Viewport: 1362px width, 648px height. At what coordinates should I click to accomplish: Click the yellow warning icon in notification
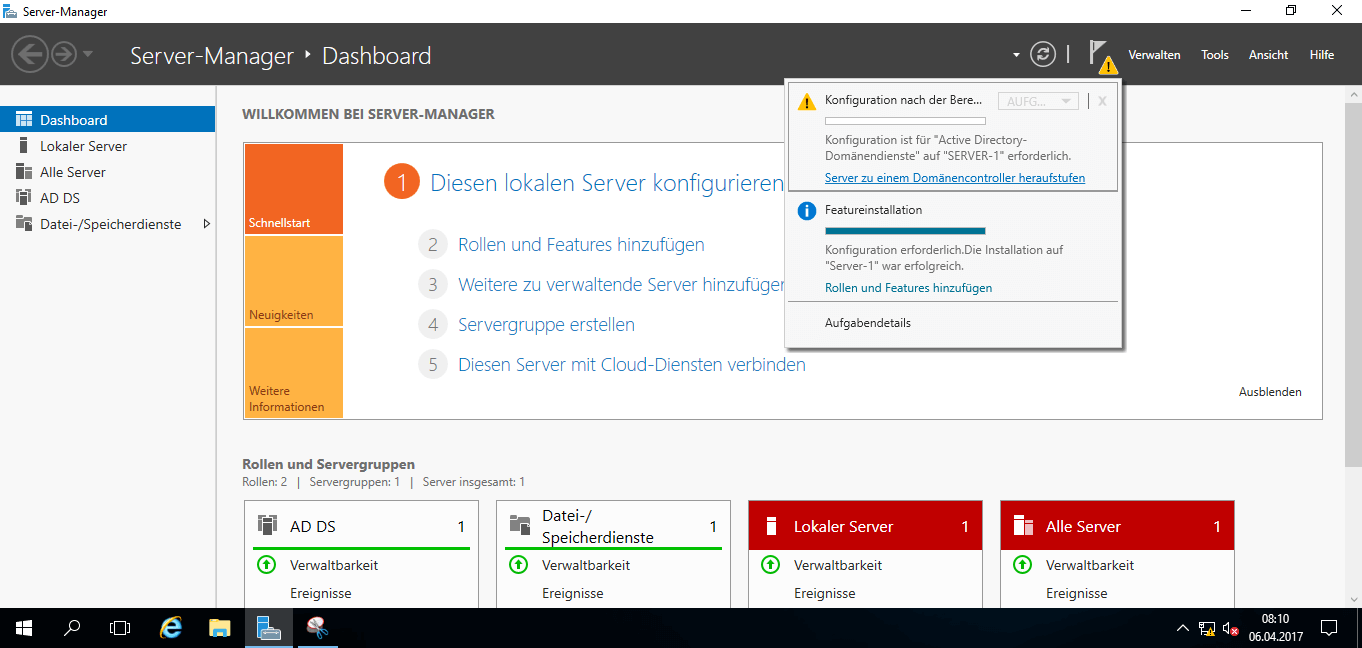click(807, 101)
